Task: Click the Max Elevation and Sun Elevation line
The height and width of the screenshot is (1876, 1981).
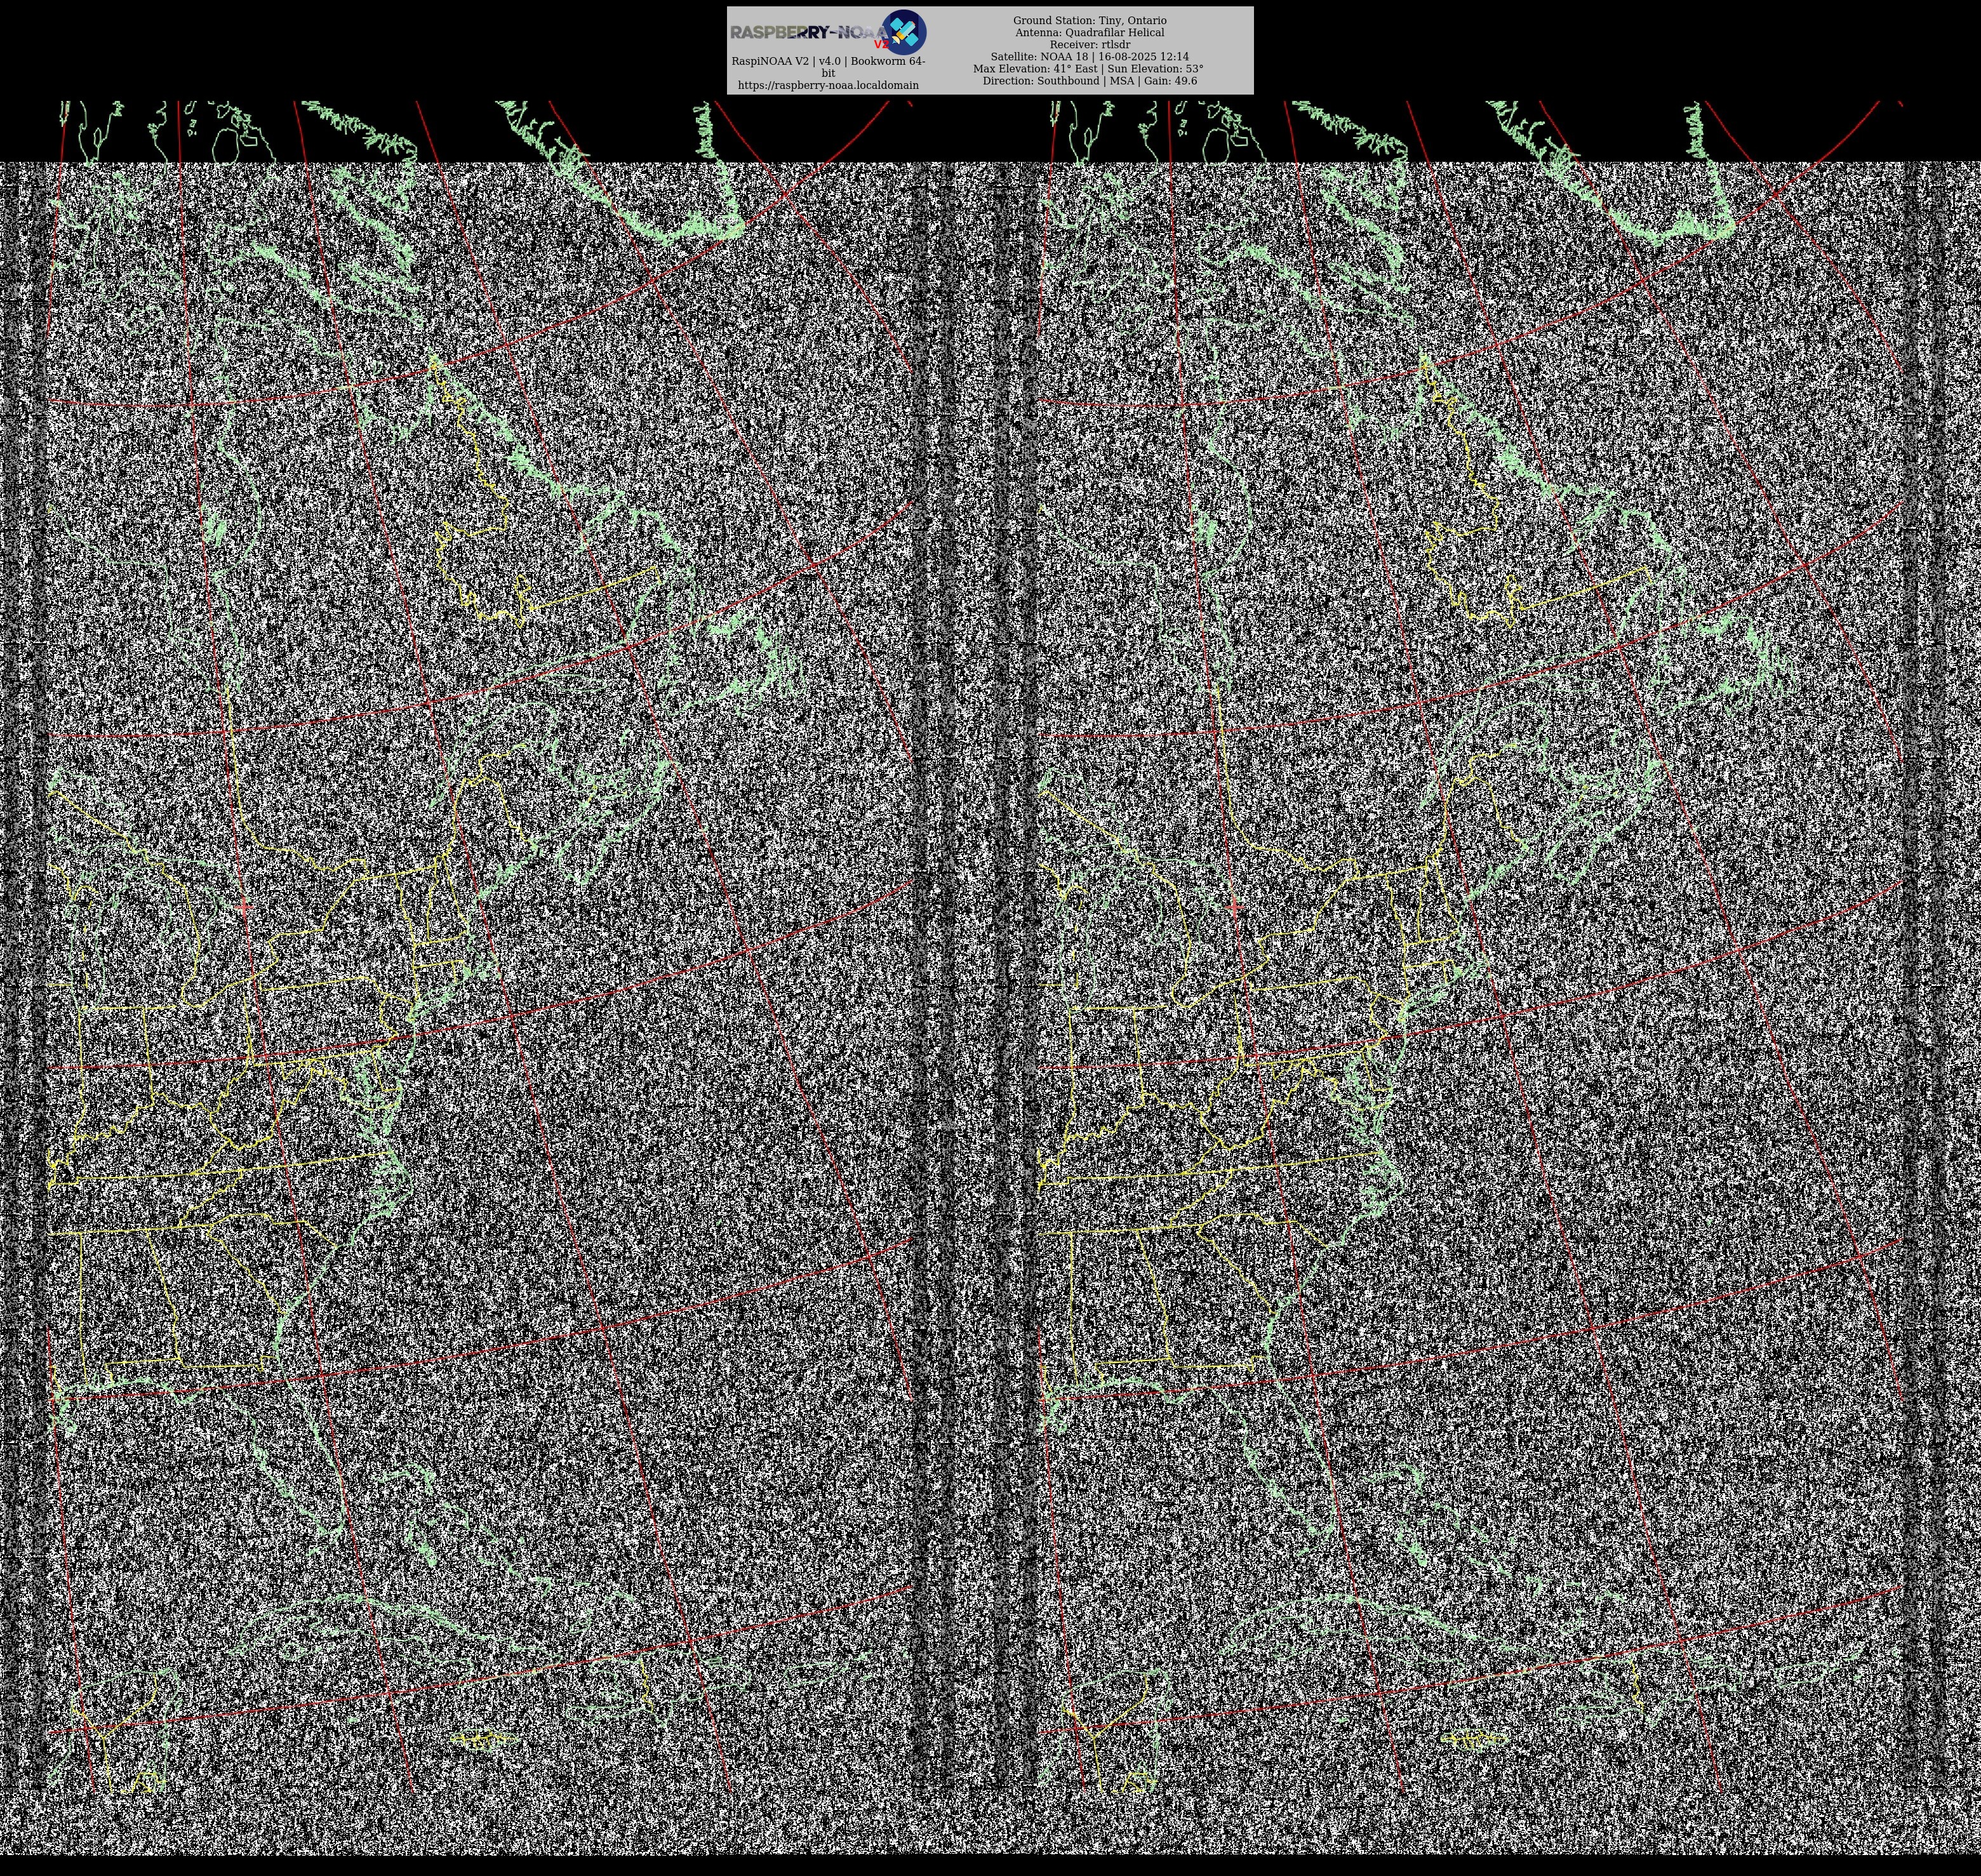Action: 1089,69
